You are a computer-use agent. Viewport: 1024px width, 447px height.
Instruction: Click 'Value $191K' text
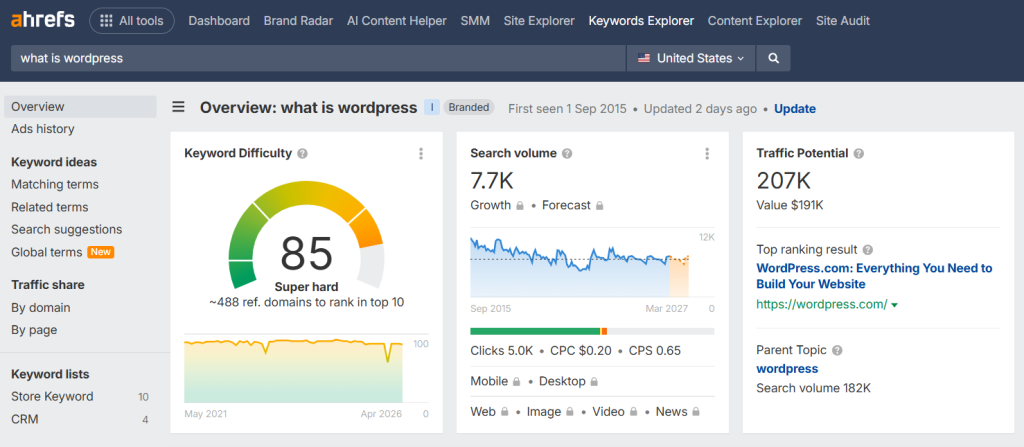click(x=790, y=205)
